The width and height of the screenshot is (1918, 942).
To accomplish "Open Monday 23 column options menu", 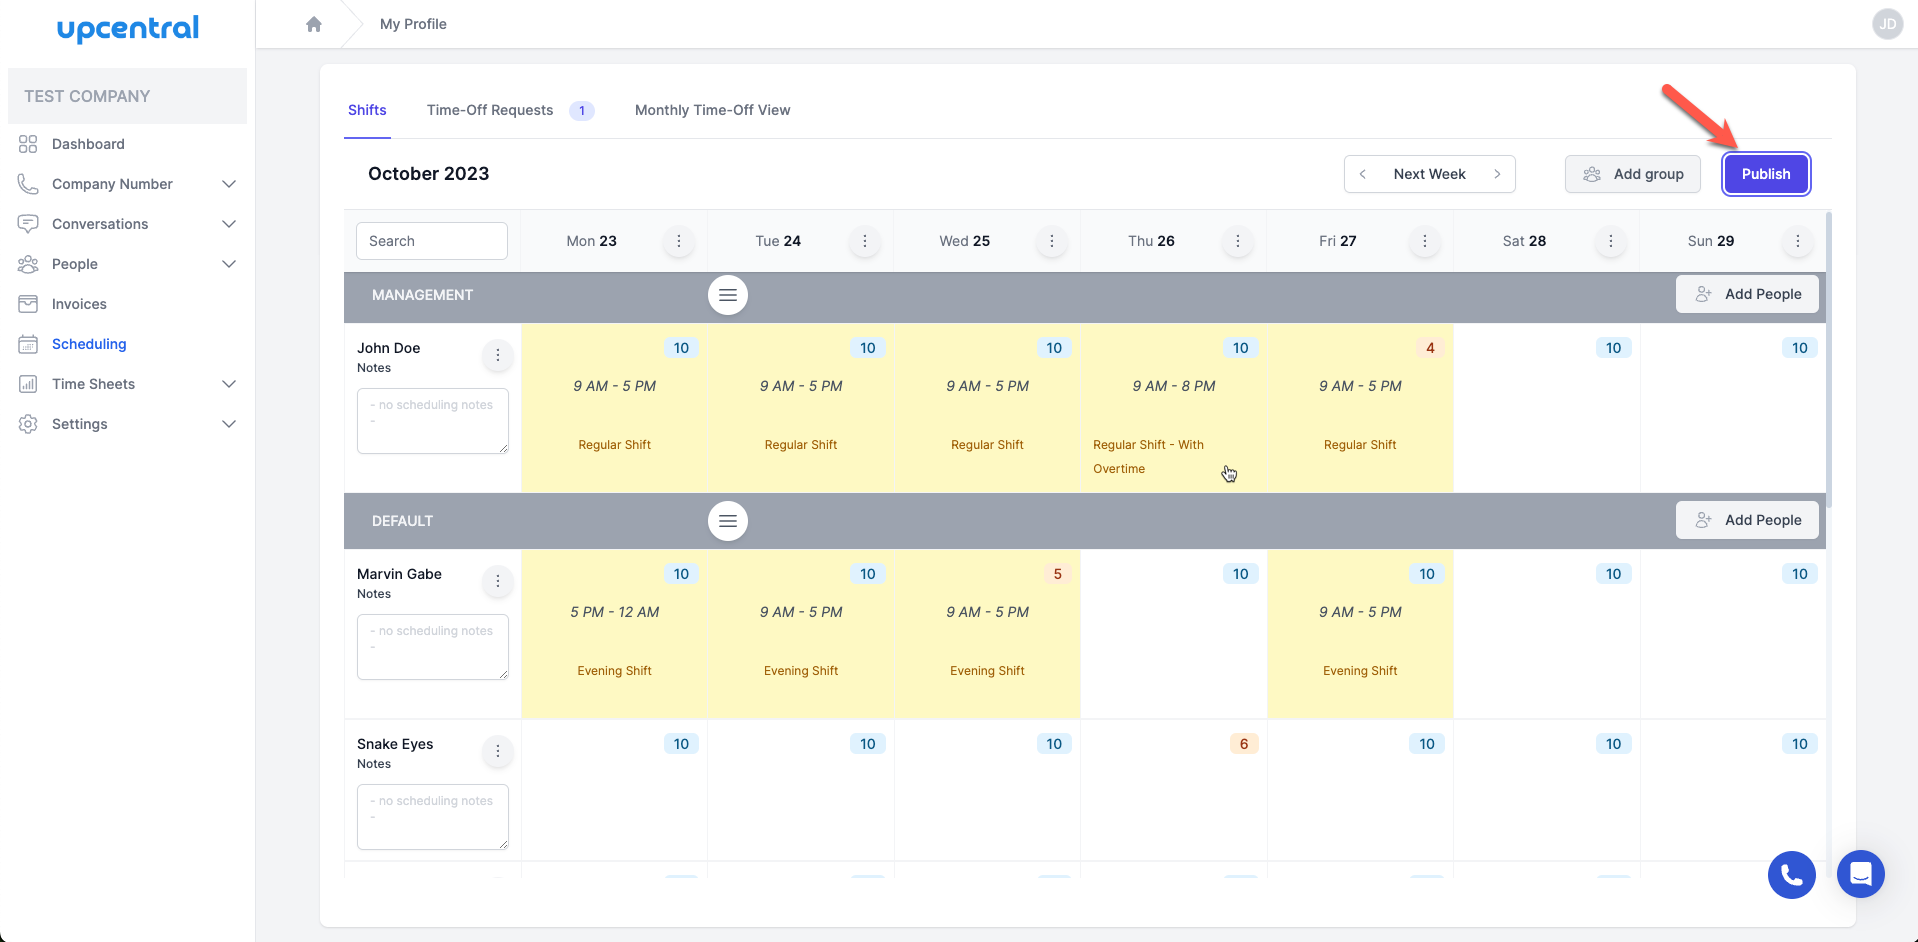I will tap(679, 241).
